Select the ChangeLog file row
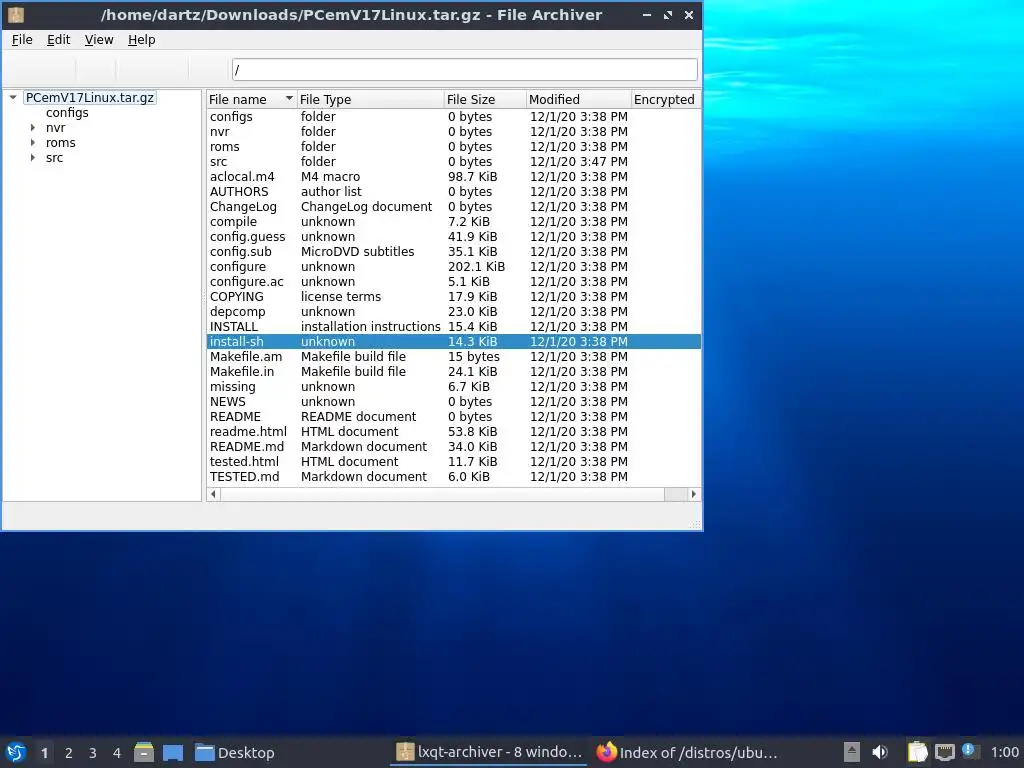1024x768 pixels. [454, 206]
